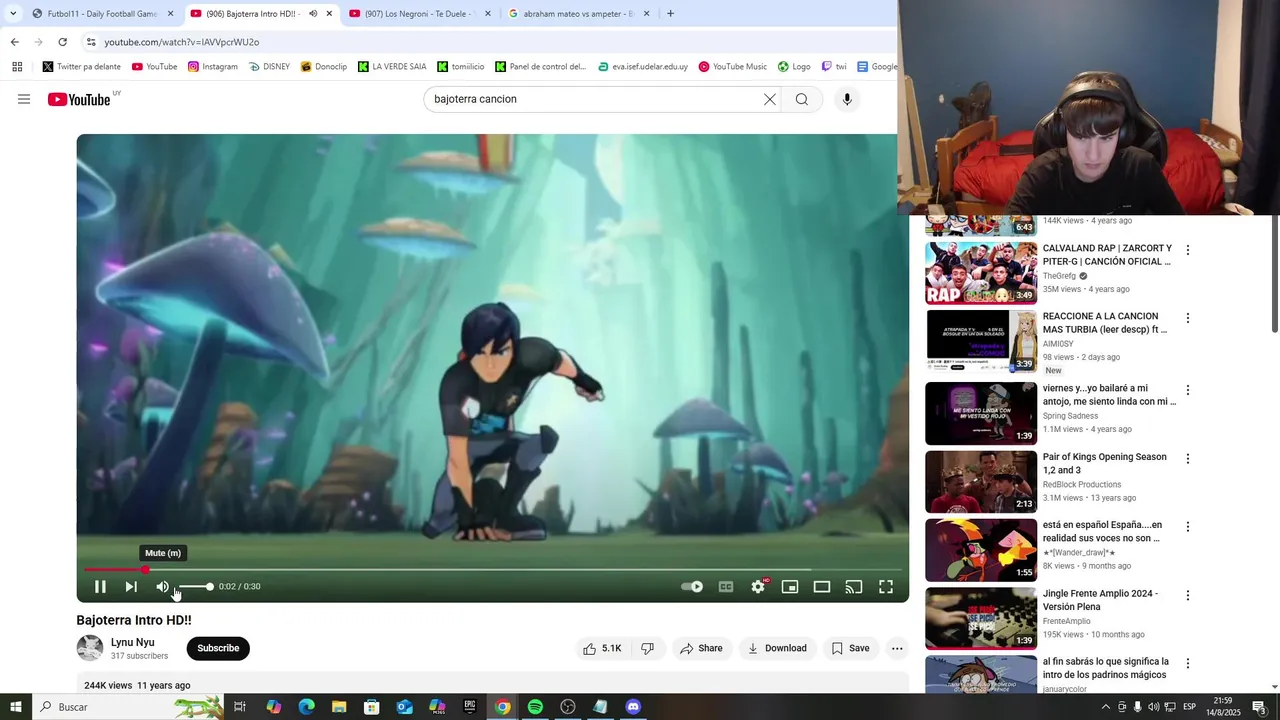The image size is (1280, 720).
Task: Open the DISNEY bookmark
Action: click(269, 67)
